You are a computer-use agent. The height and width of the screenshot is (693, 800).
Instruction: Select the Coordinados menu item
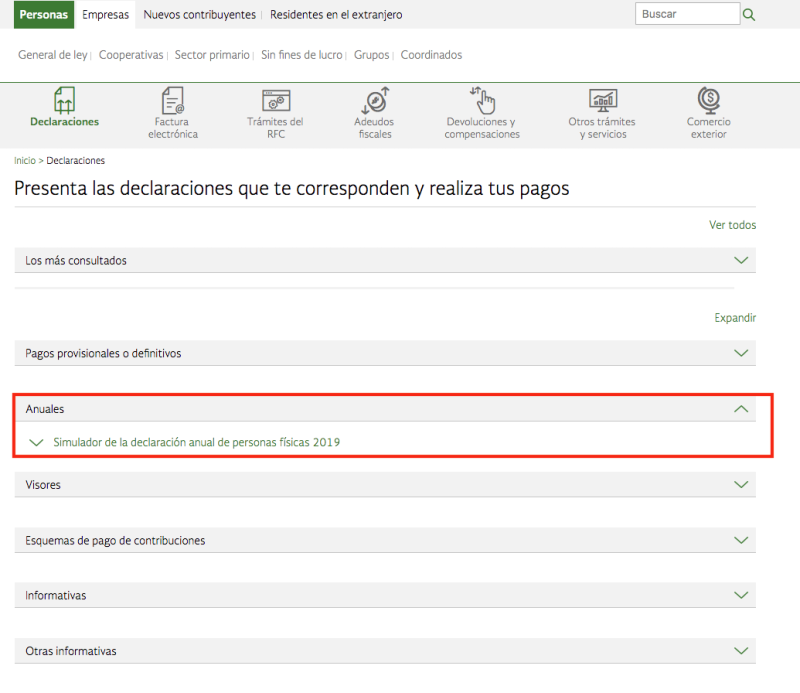coord(431,55)
